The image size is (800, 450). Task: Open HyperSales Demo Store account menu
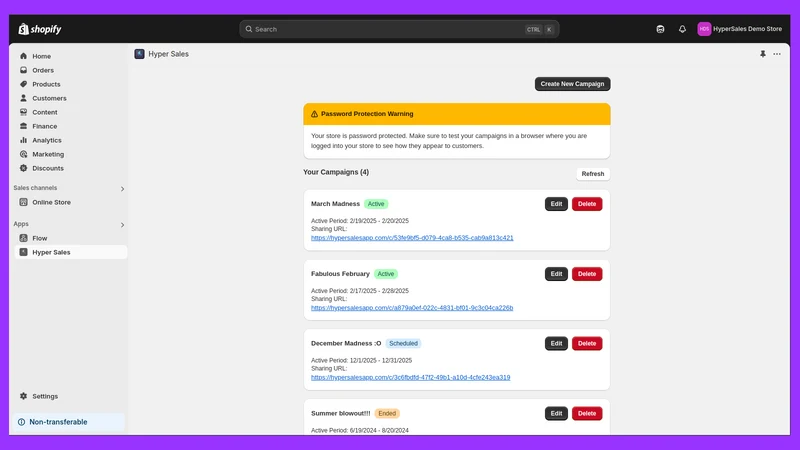tap(740, 29)
